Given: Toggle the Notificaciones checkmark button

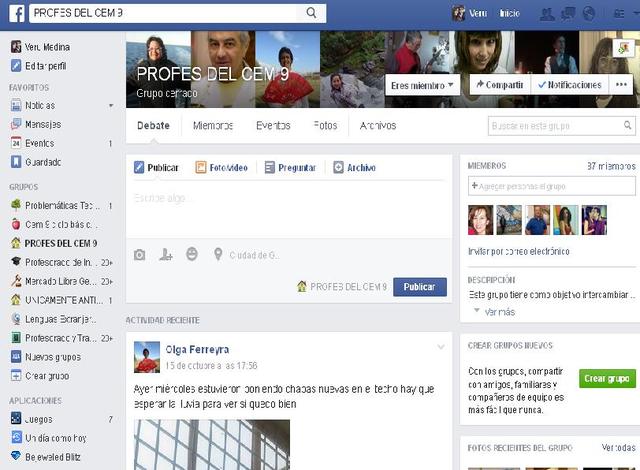Looking at the screenshot, I should point(570,84).
